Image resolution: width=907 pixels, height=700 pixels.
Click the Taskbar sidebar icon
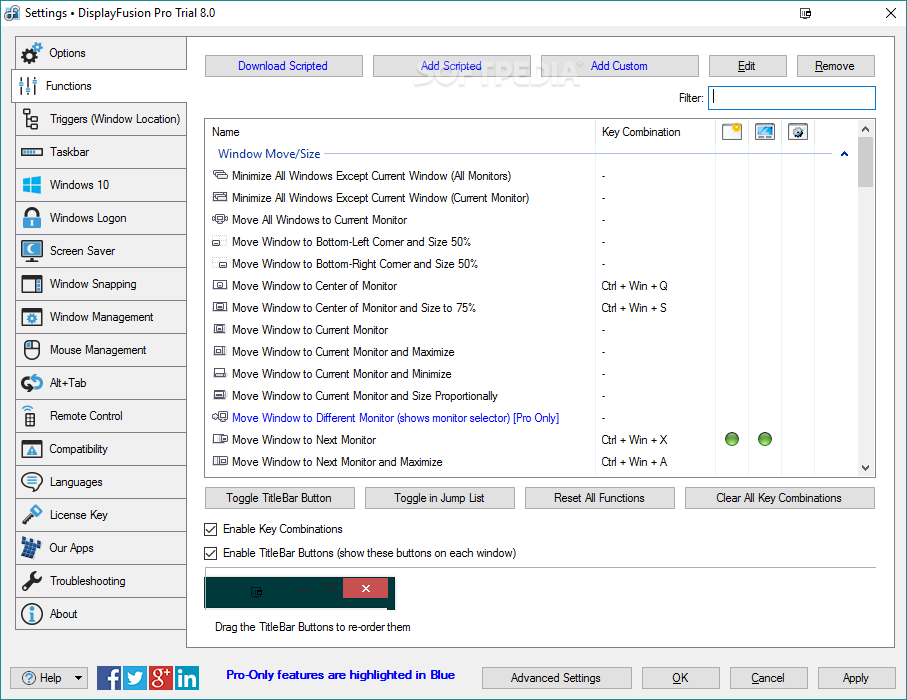pos(32,152)
